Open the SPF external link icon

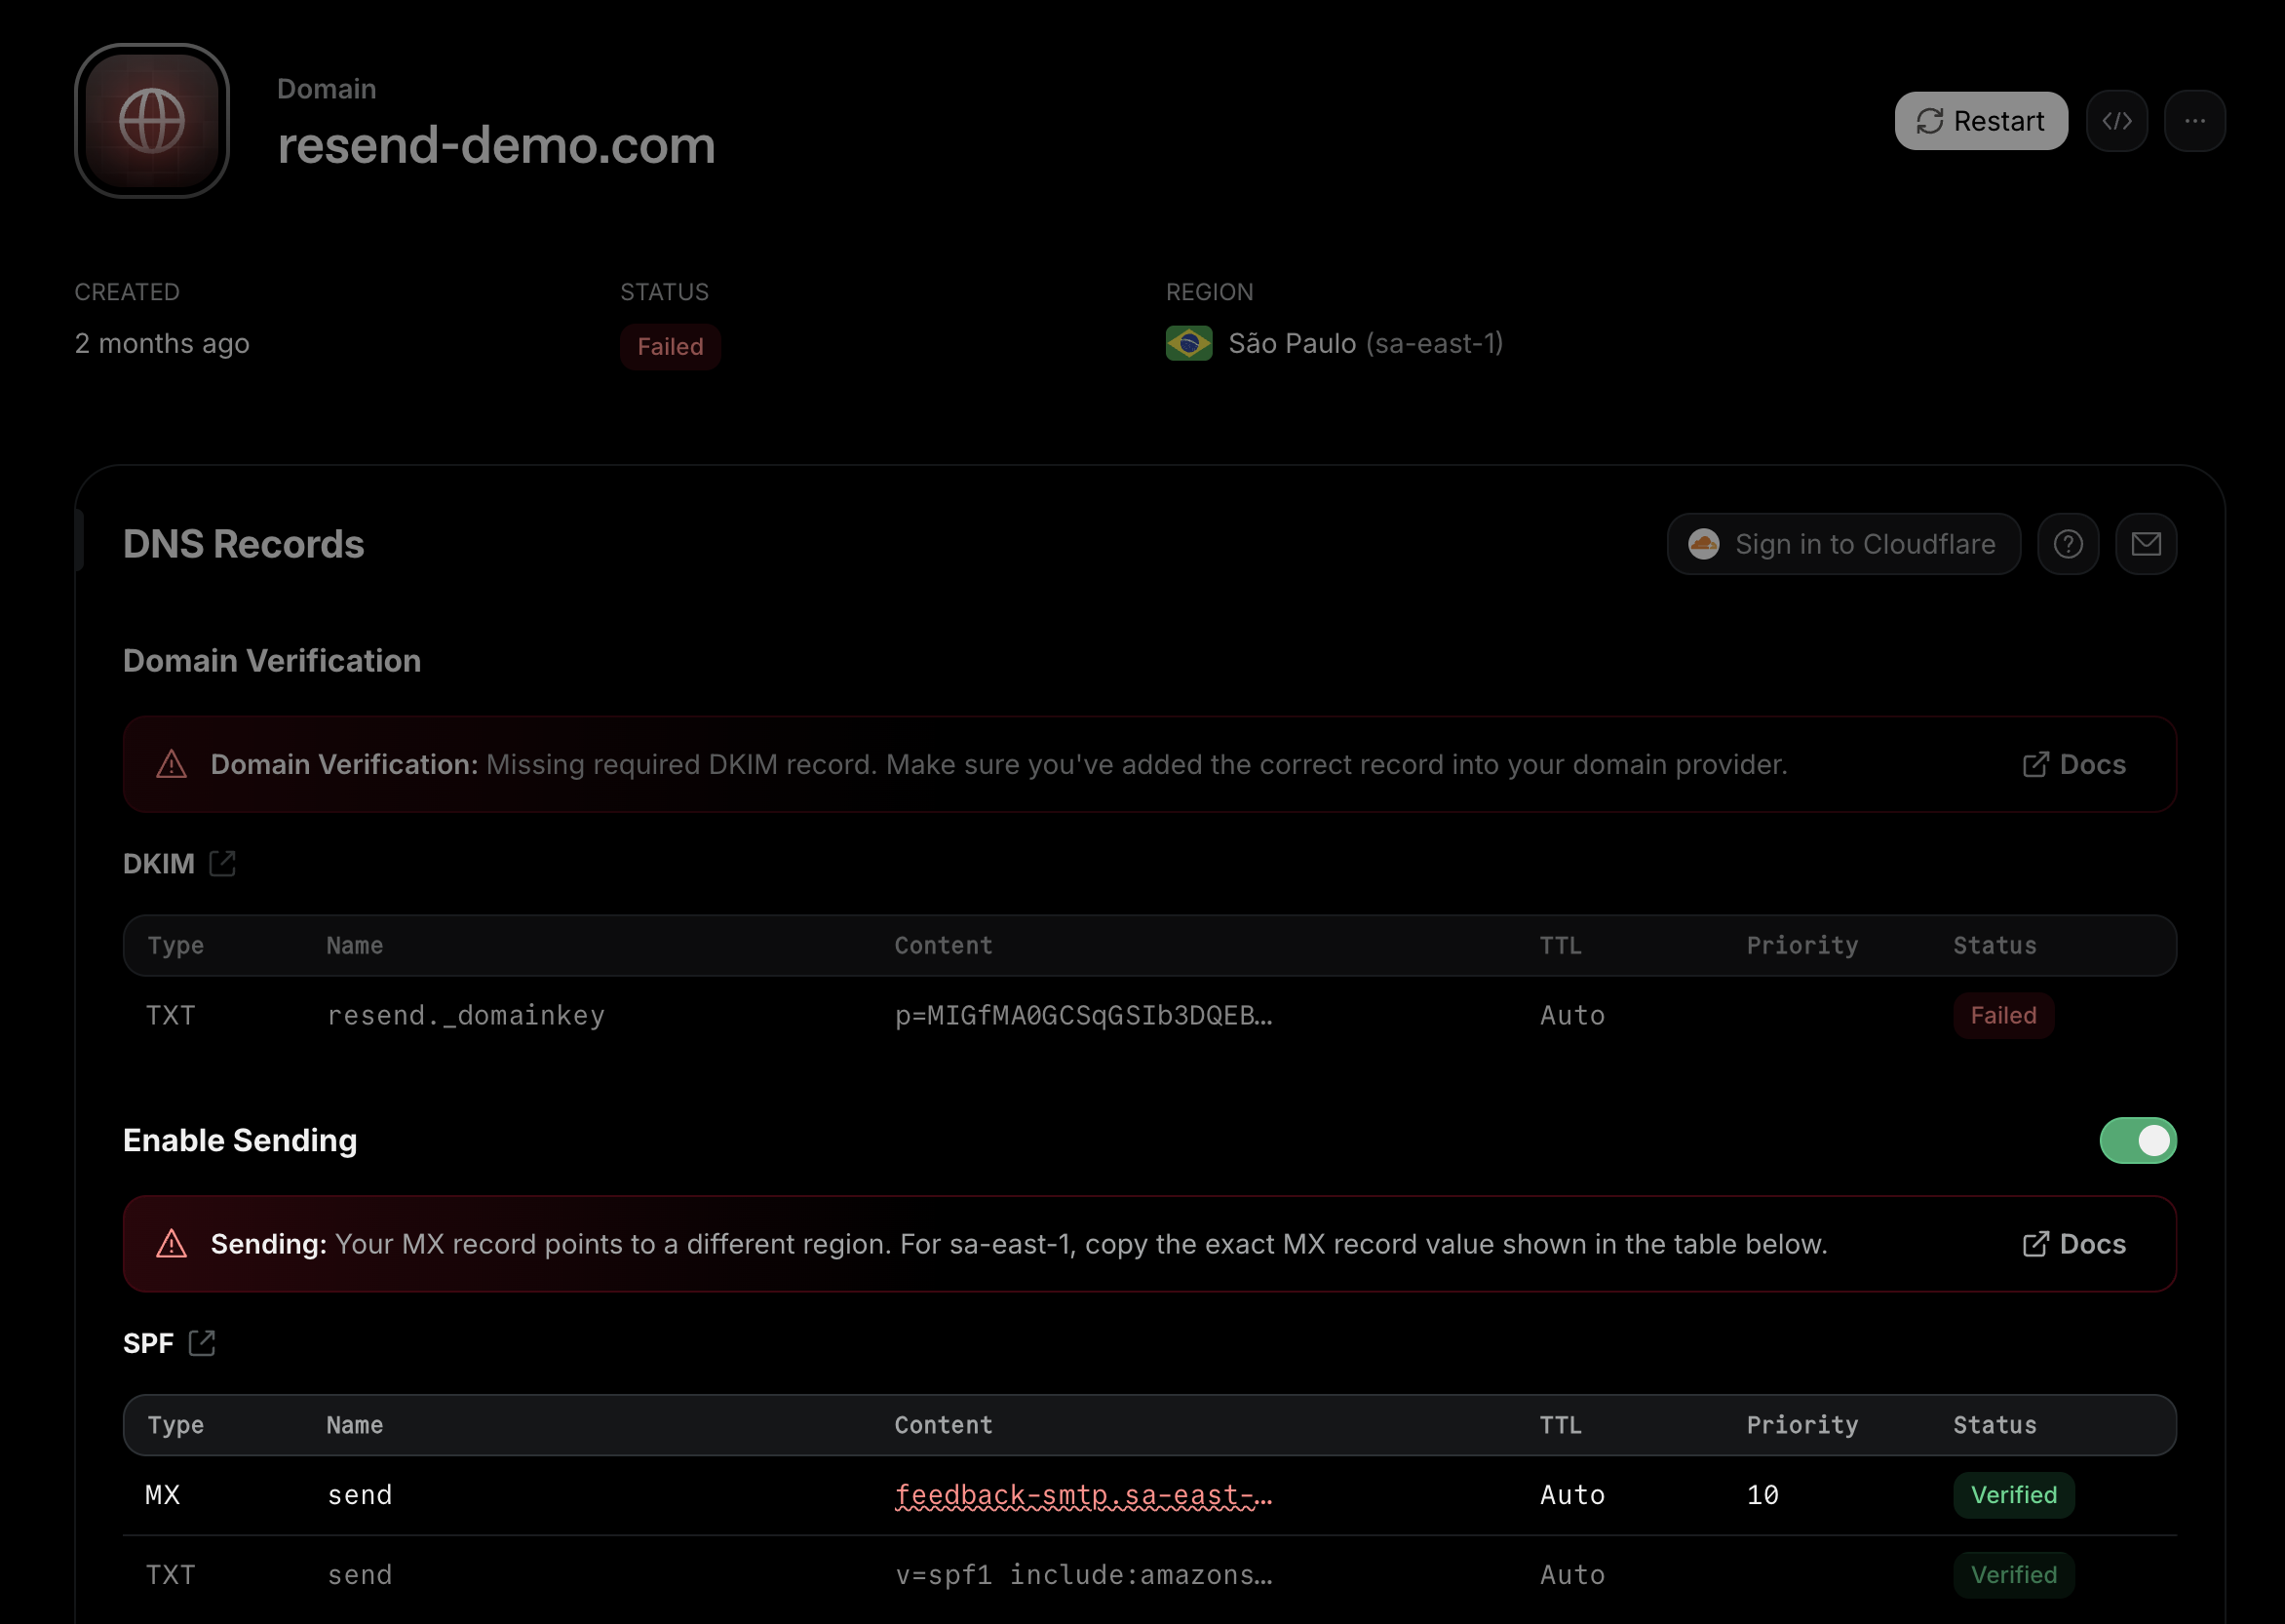coord(203,1343)
